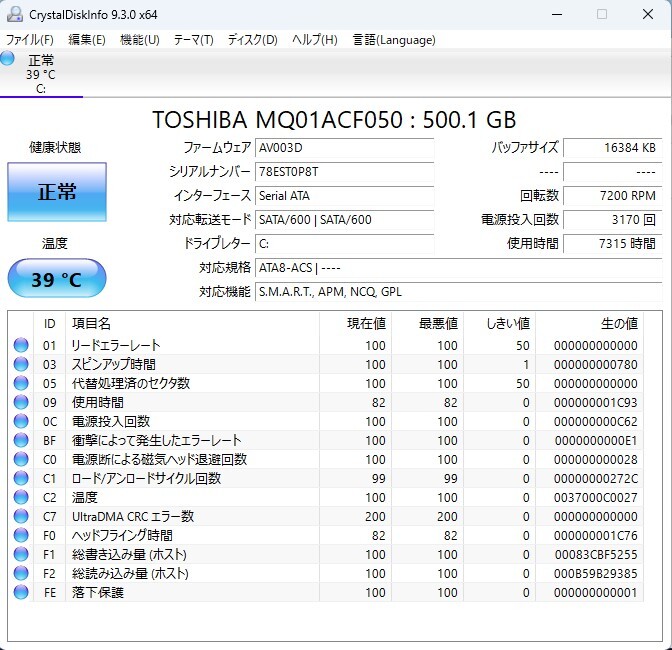The height and width of the screenshot is (650, 672).
Task: Click status orb beside UltraDMA CRC エラー数 row
Action: (x=21, y=517)
